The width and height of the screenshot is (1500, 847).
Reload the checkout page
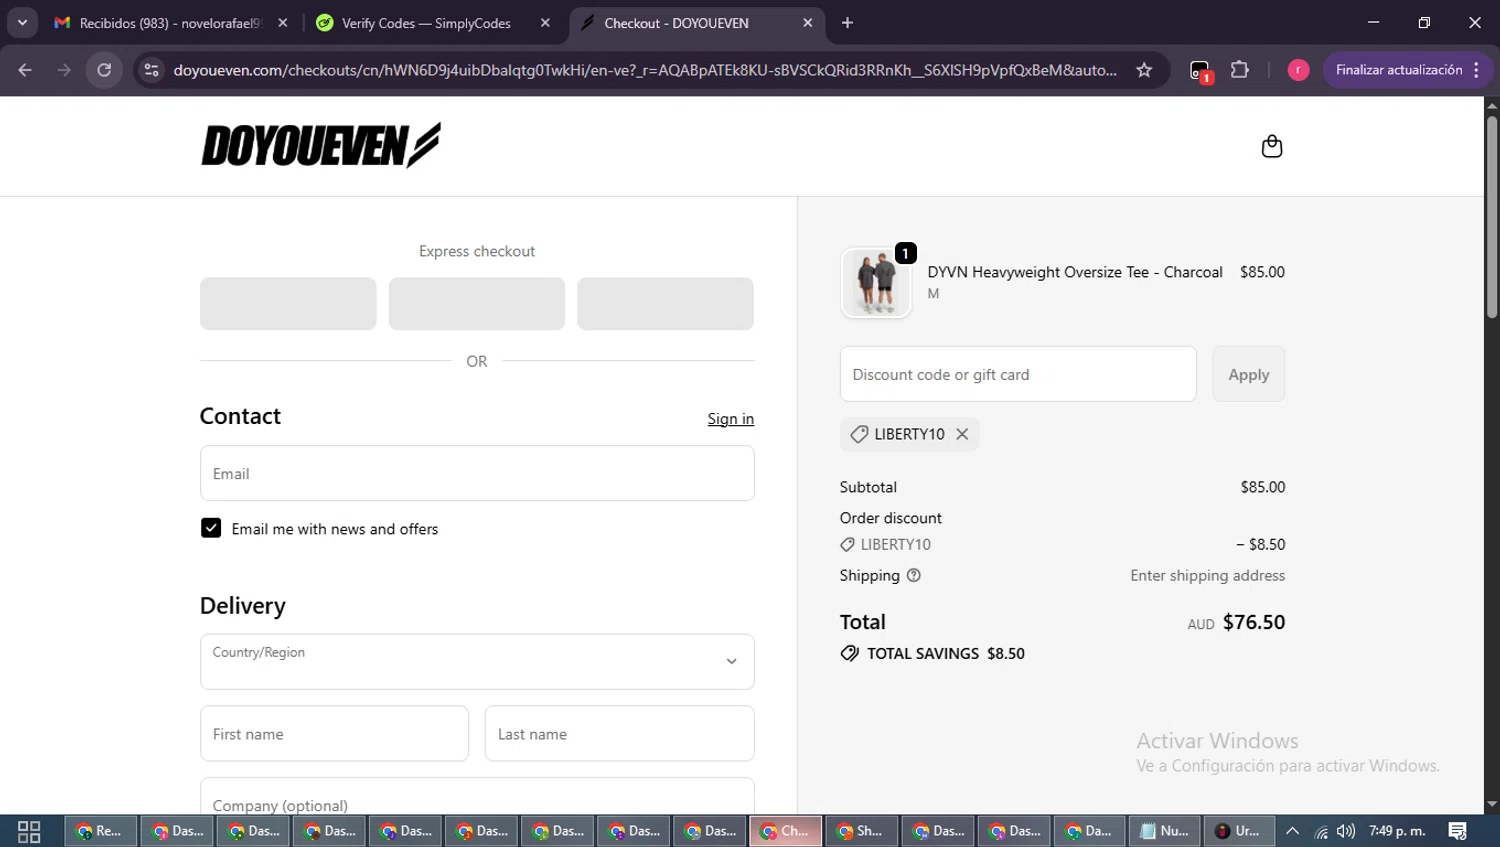click(104, 70)
